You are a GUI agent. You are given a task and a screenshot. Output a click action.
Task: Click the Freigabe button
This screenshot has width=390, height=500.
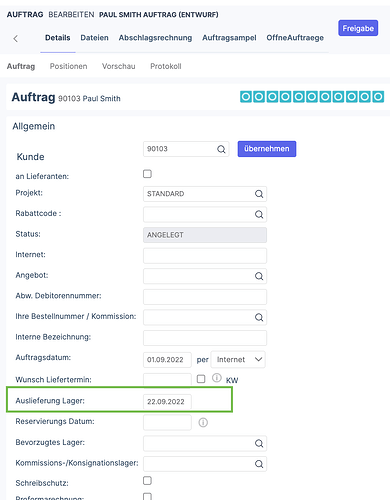358,28
